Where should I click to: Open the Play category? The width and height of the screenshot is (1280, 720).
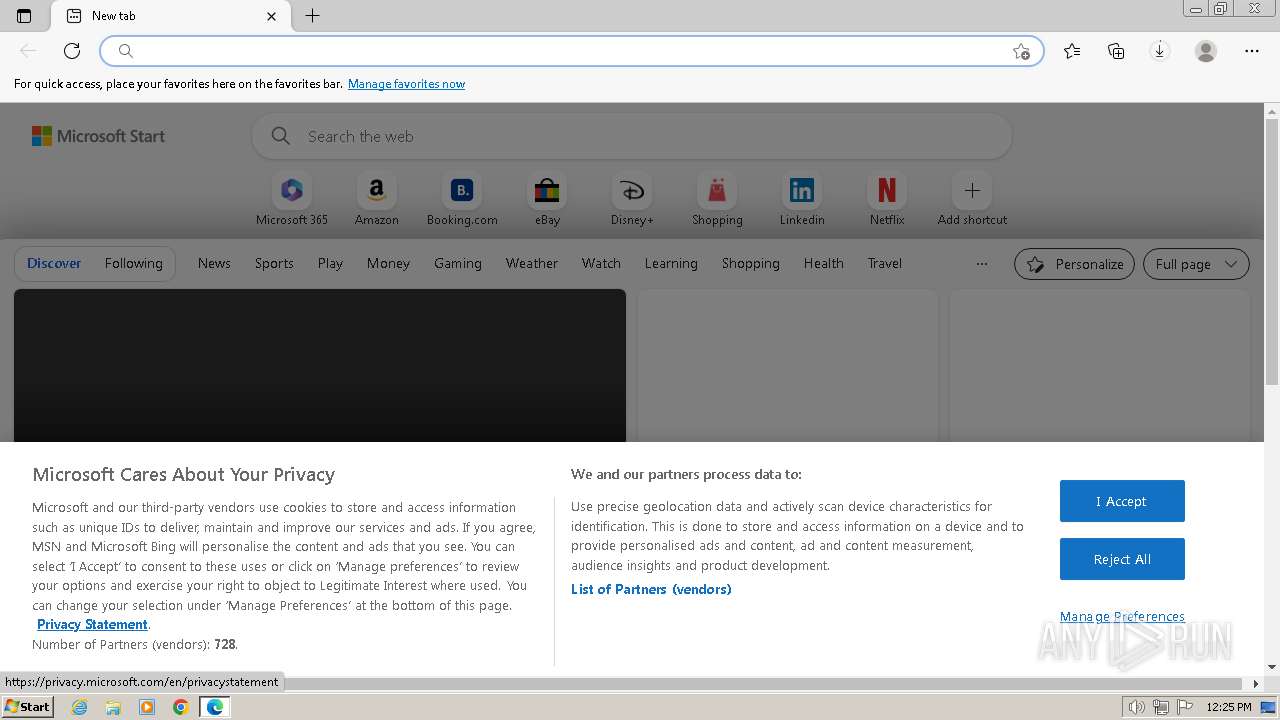[330, 263]
